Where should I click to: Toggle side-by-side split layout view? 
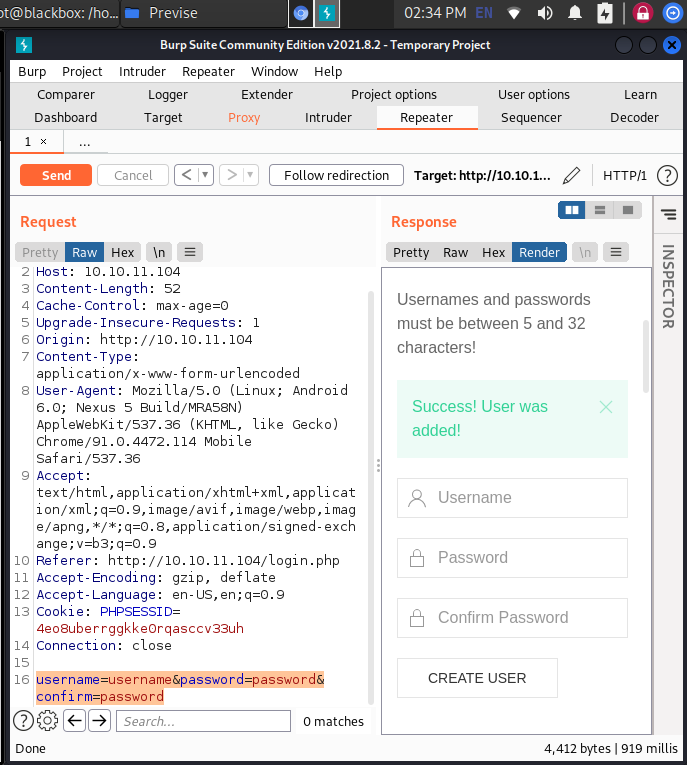tap(572, 210)
